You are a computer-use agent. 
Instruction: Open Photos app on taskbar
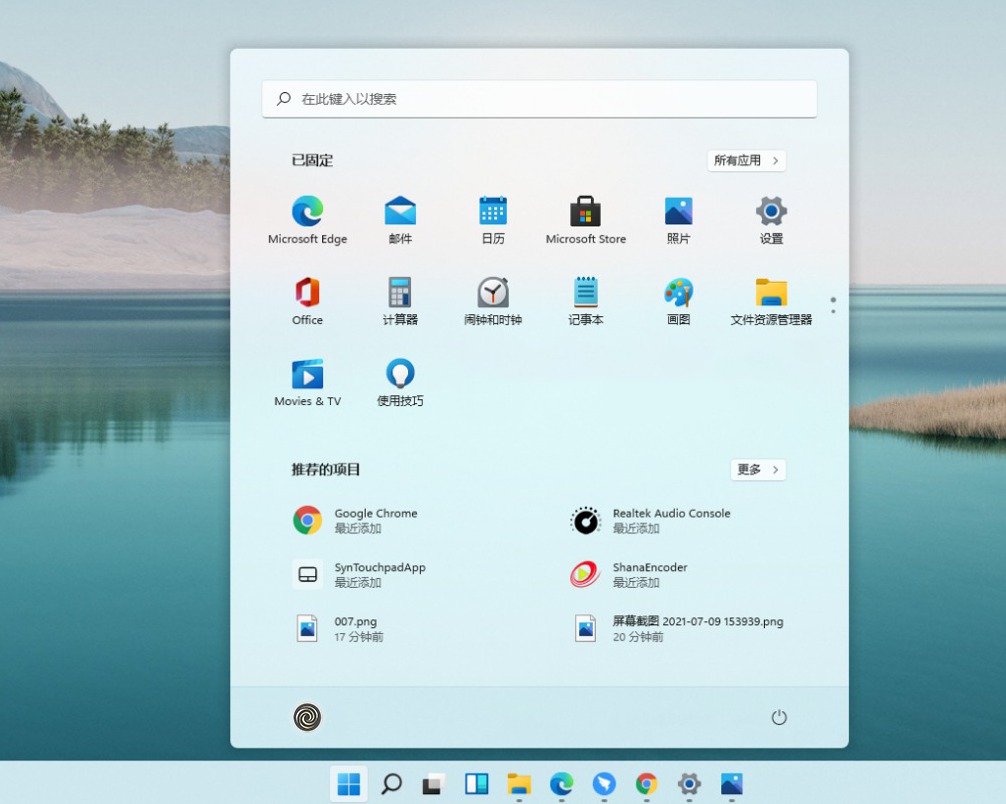pyautogui.click(x=731, y=783)
